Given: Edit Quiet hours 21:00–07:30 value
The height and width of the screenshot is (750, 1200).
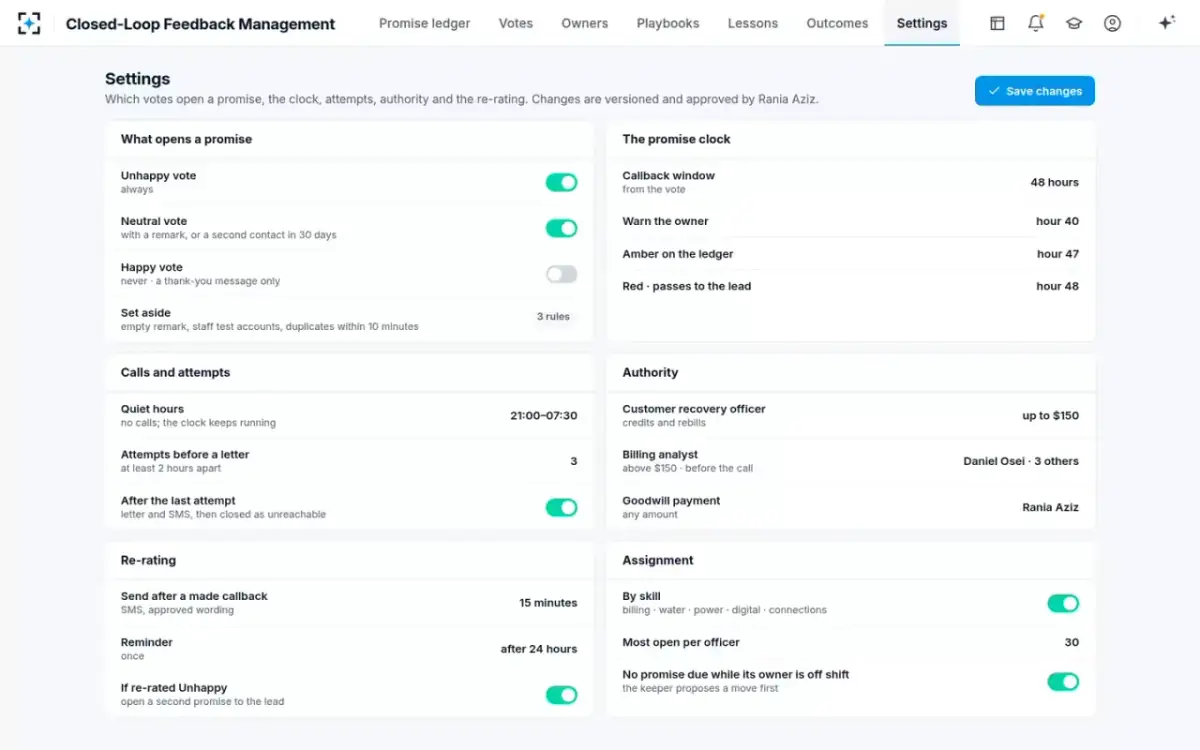Looking at the screenshot, I should (544, 416).
